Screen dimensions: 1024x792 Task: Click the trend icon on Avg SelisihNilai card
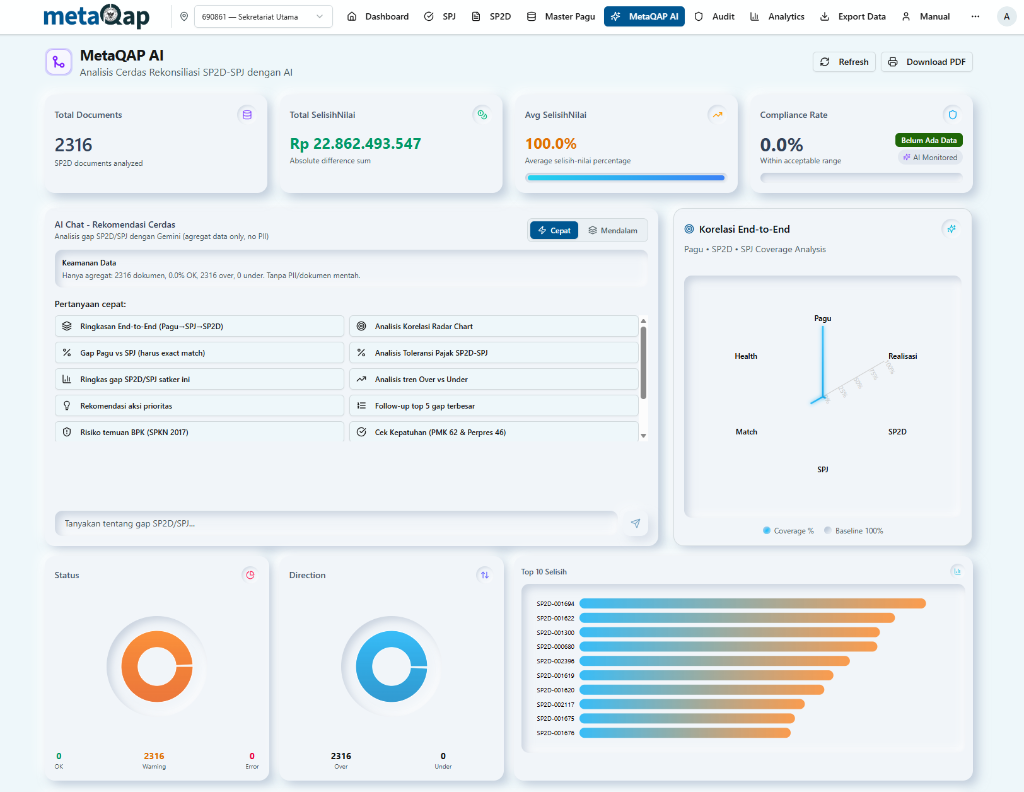pos(717,114)
